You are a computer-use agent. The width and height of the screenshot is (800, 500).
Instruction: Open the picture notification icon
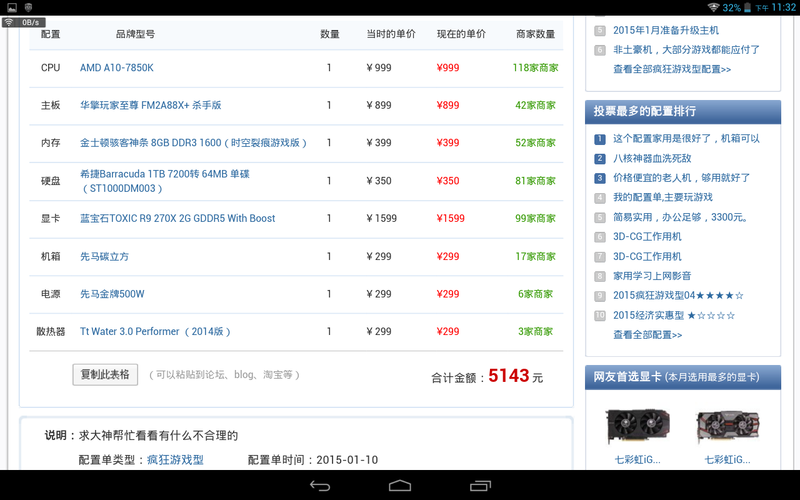pos(12,7)
